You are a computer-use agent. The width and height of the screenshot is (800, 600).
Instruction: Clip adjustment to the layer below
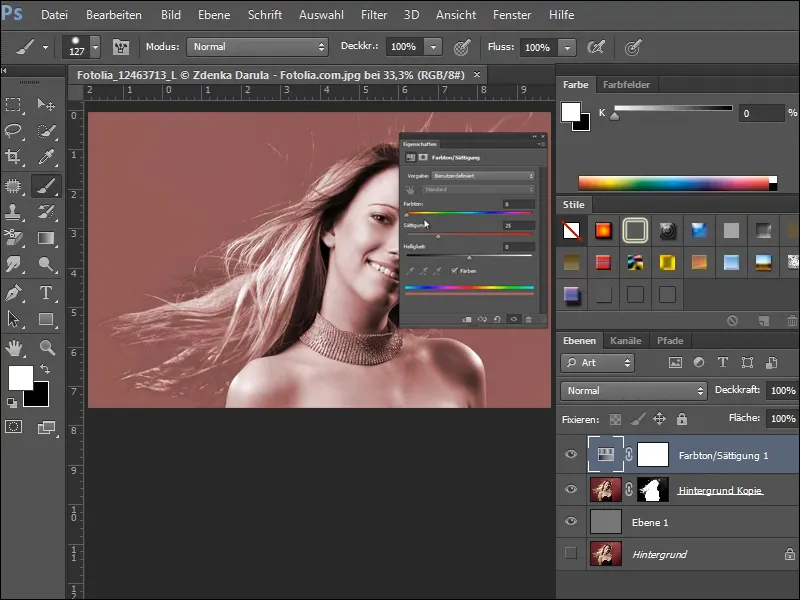coord(466,319)
